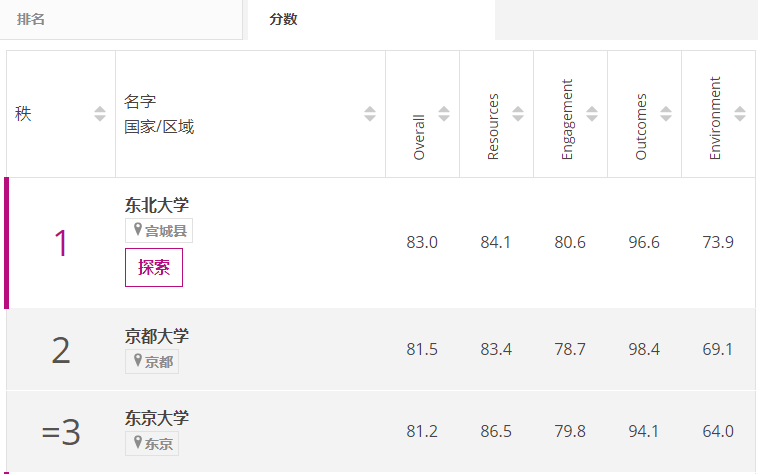Click the location pin icon beside 东京
The height and width of the screenshot is (474, 758).
click(138, 443)
